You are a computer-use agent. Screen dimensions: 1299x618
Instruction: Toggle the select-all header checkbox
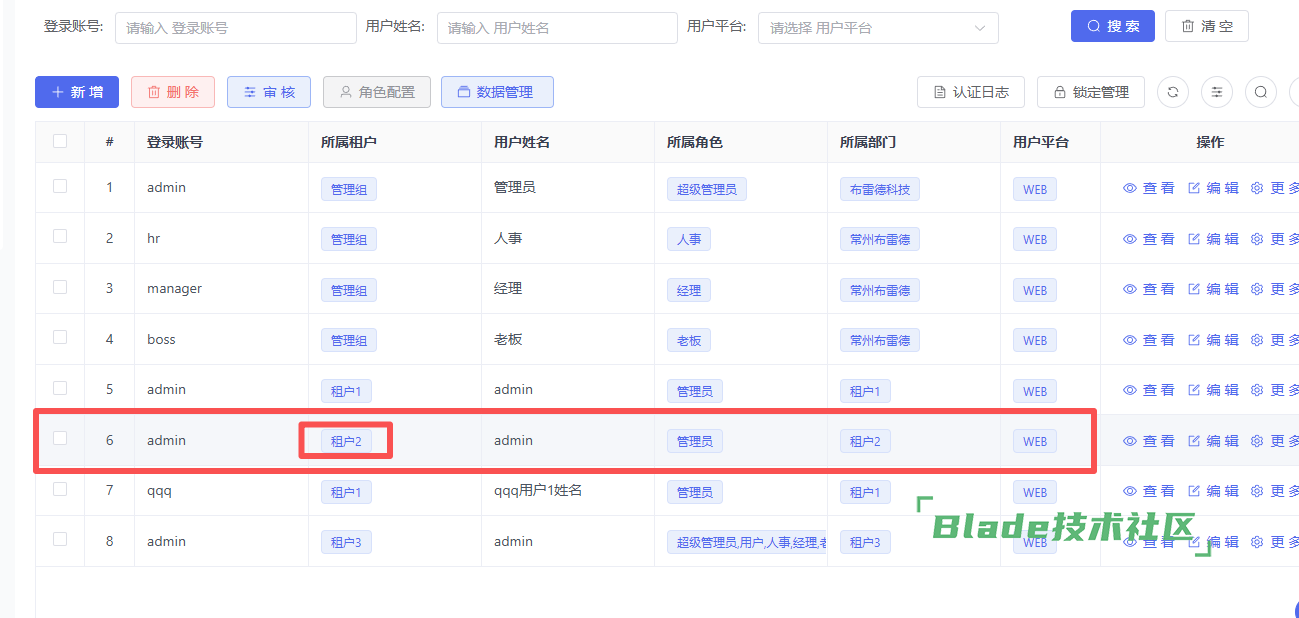(x=60, y=141)
